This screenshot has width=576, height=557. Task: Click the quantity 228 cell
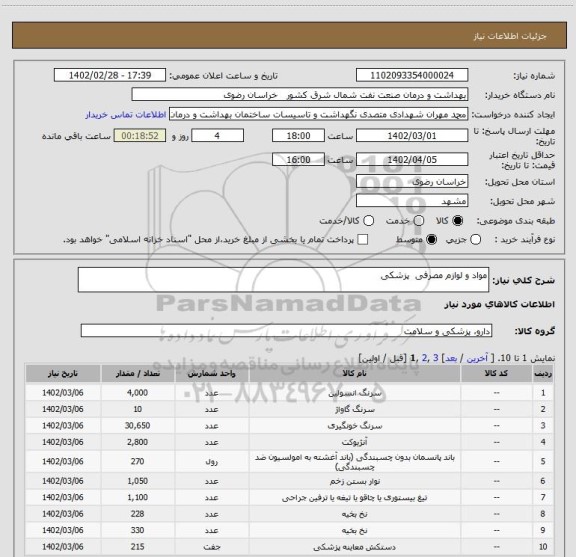(137, 514)
